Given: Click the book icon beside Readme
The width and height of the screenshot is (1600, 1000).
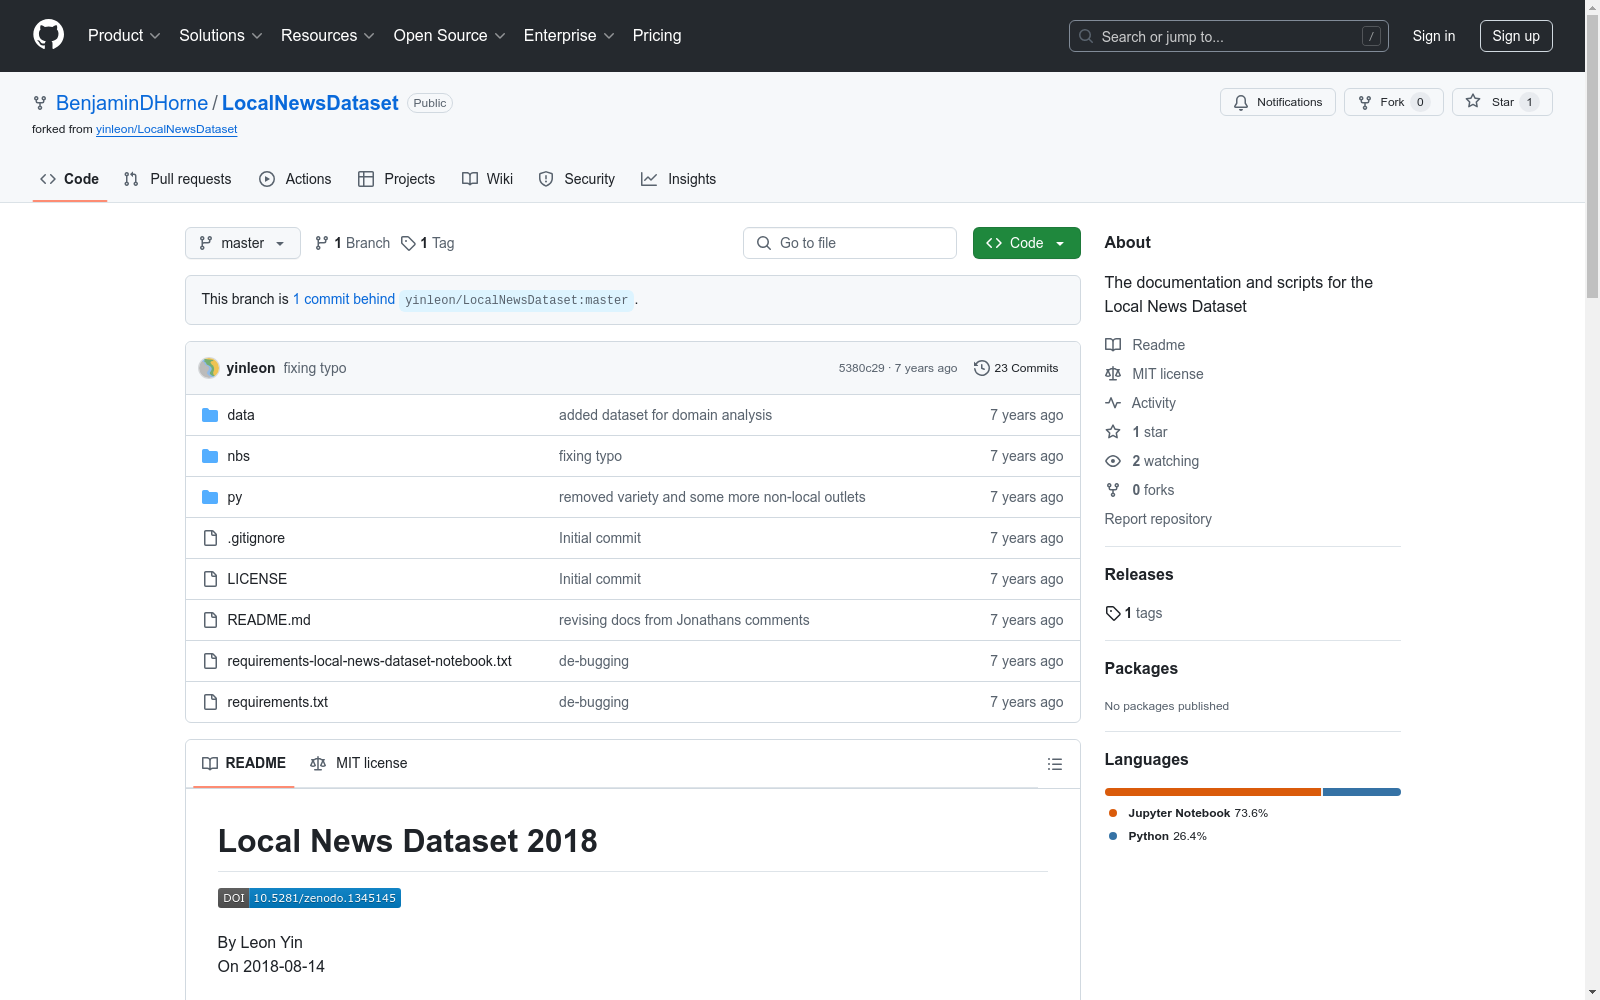Looking at the screenshot, I should click(1113, 345).
